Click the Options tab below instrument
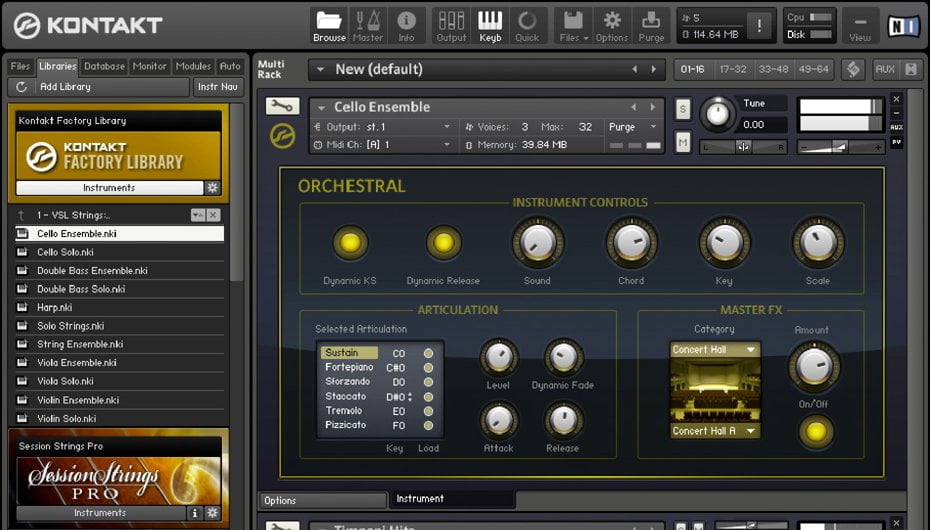Viewport: 930px width, 530px height. click(x=322, y=500)
